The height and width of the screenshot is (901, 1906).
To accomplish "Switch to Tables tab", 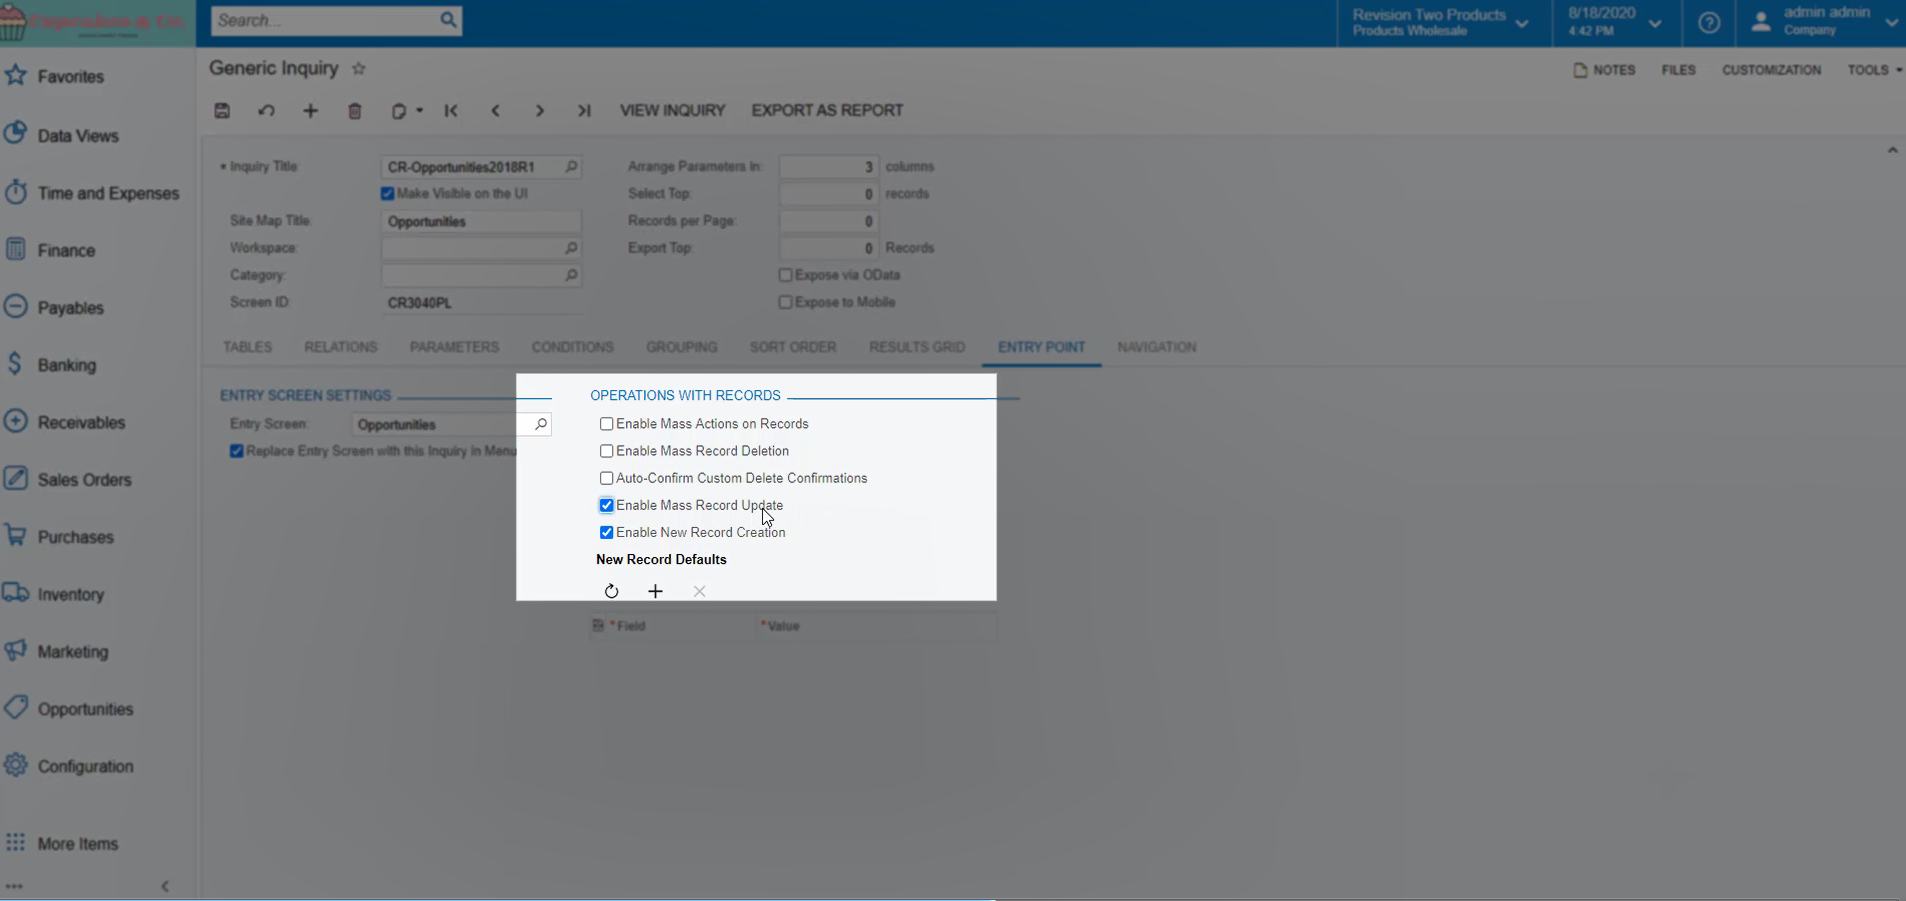I will point(247,347).
